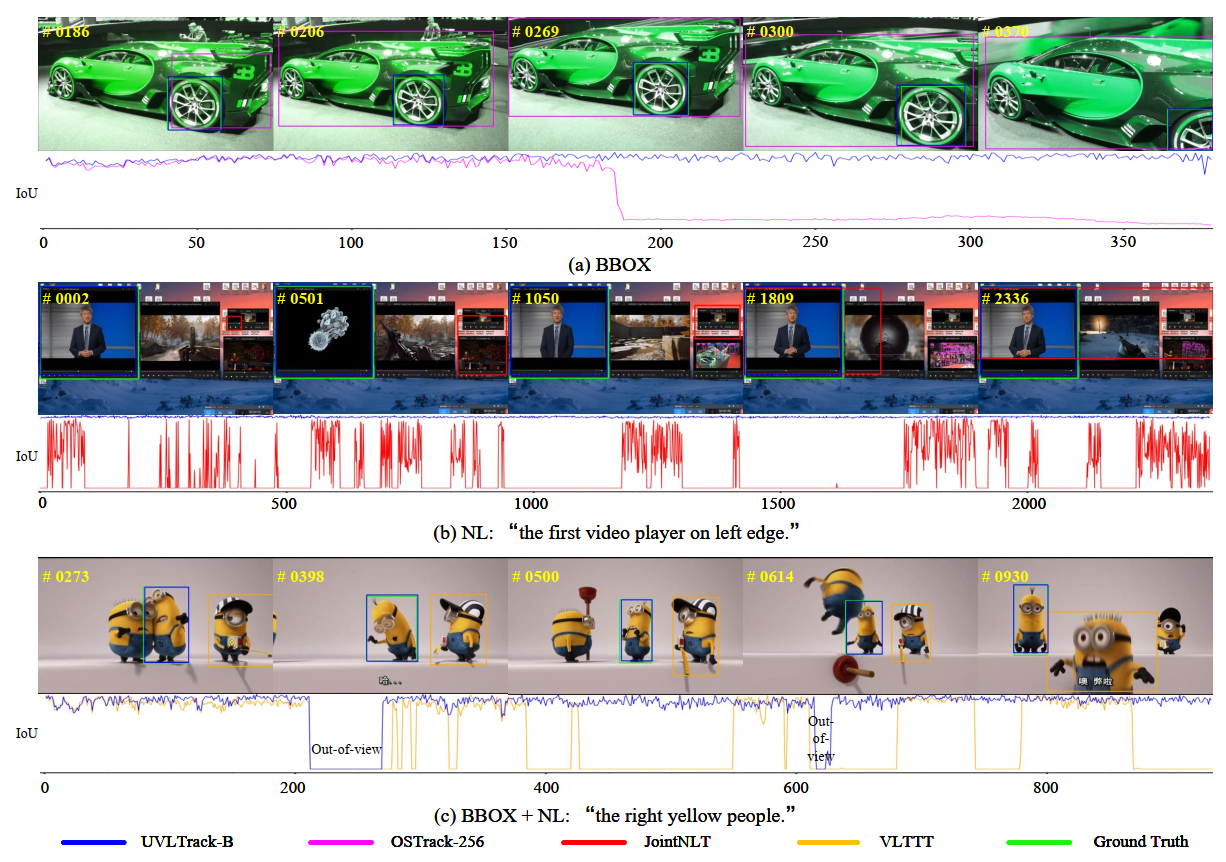Click the axis tick labeled 600
1226x862 pixels.
(x=797, y=787)
